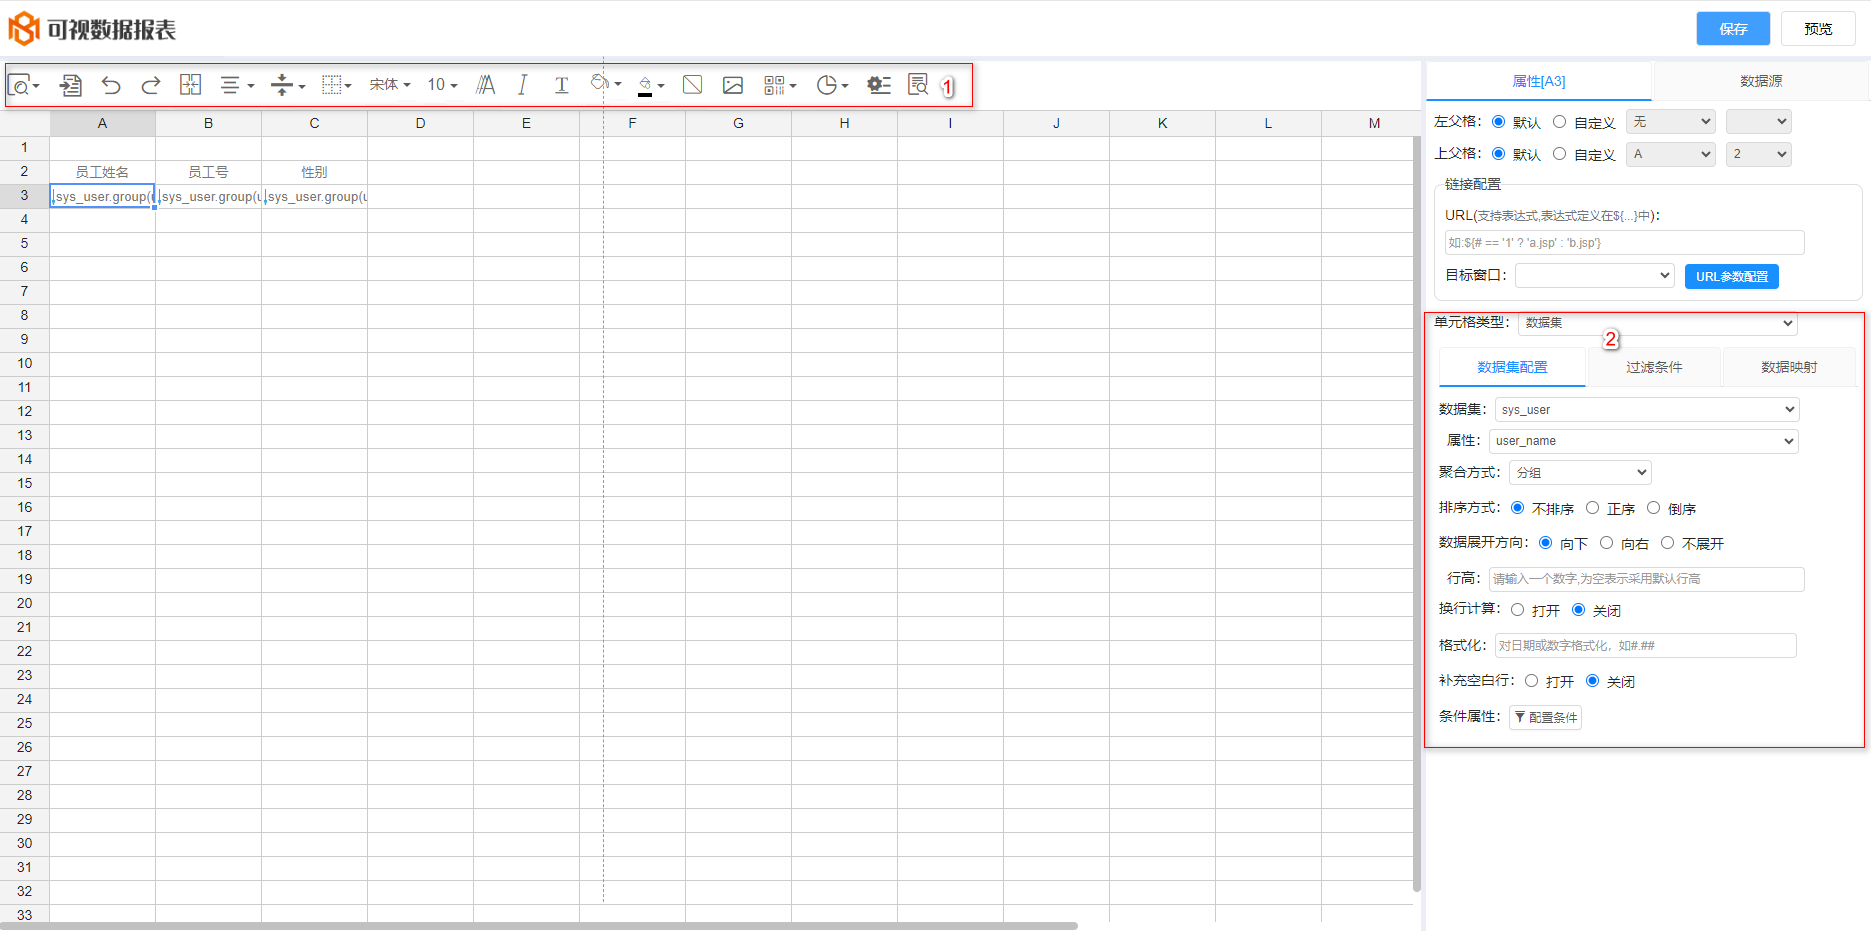Open the cell border options

point(337,85)
